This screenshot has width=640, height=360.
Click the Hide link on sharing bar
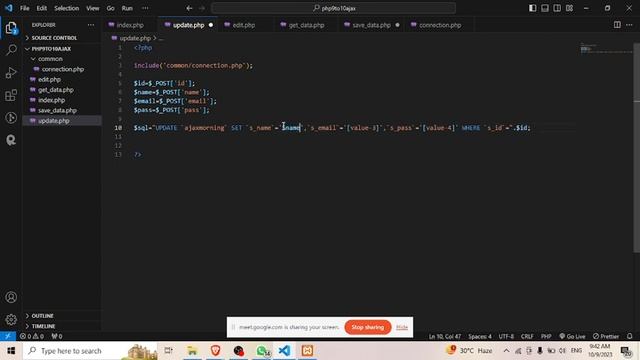(x=402, y=327)
